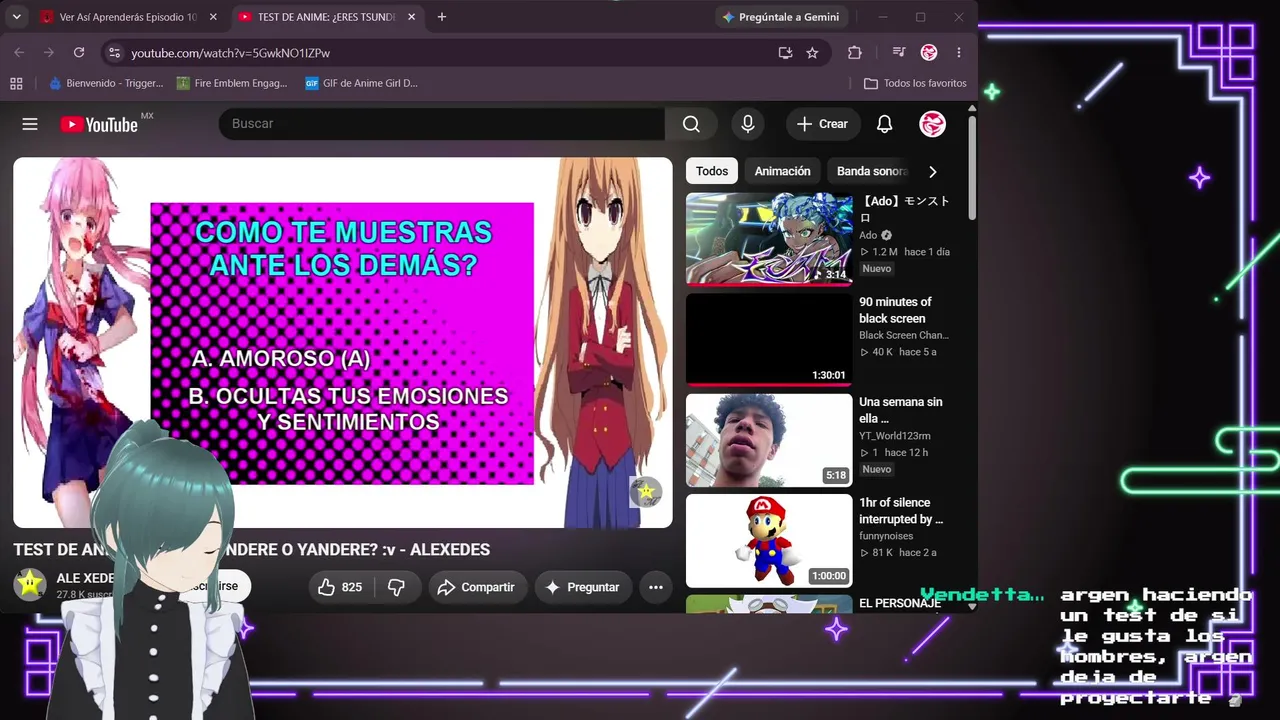Open the Ado モンスト video thumbnail
The width and height of the screenshot is (1280, 720).
point(769,239)
